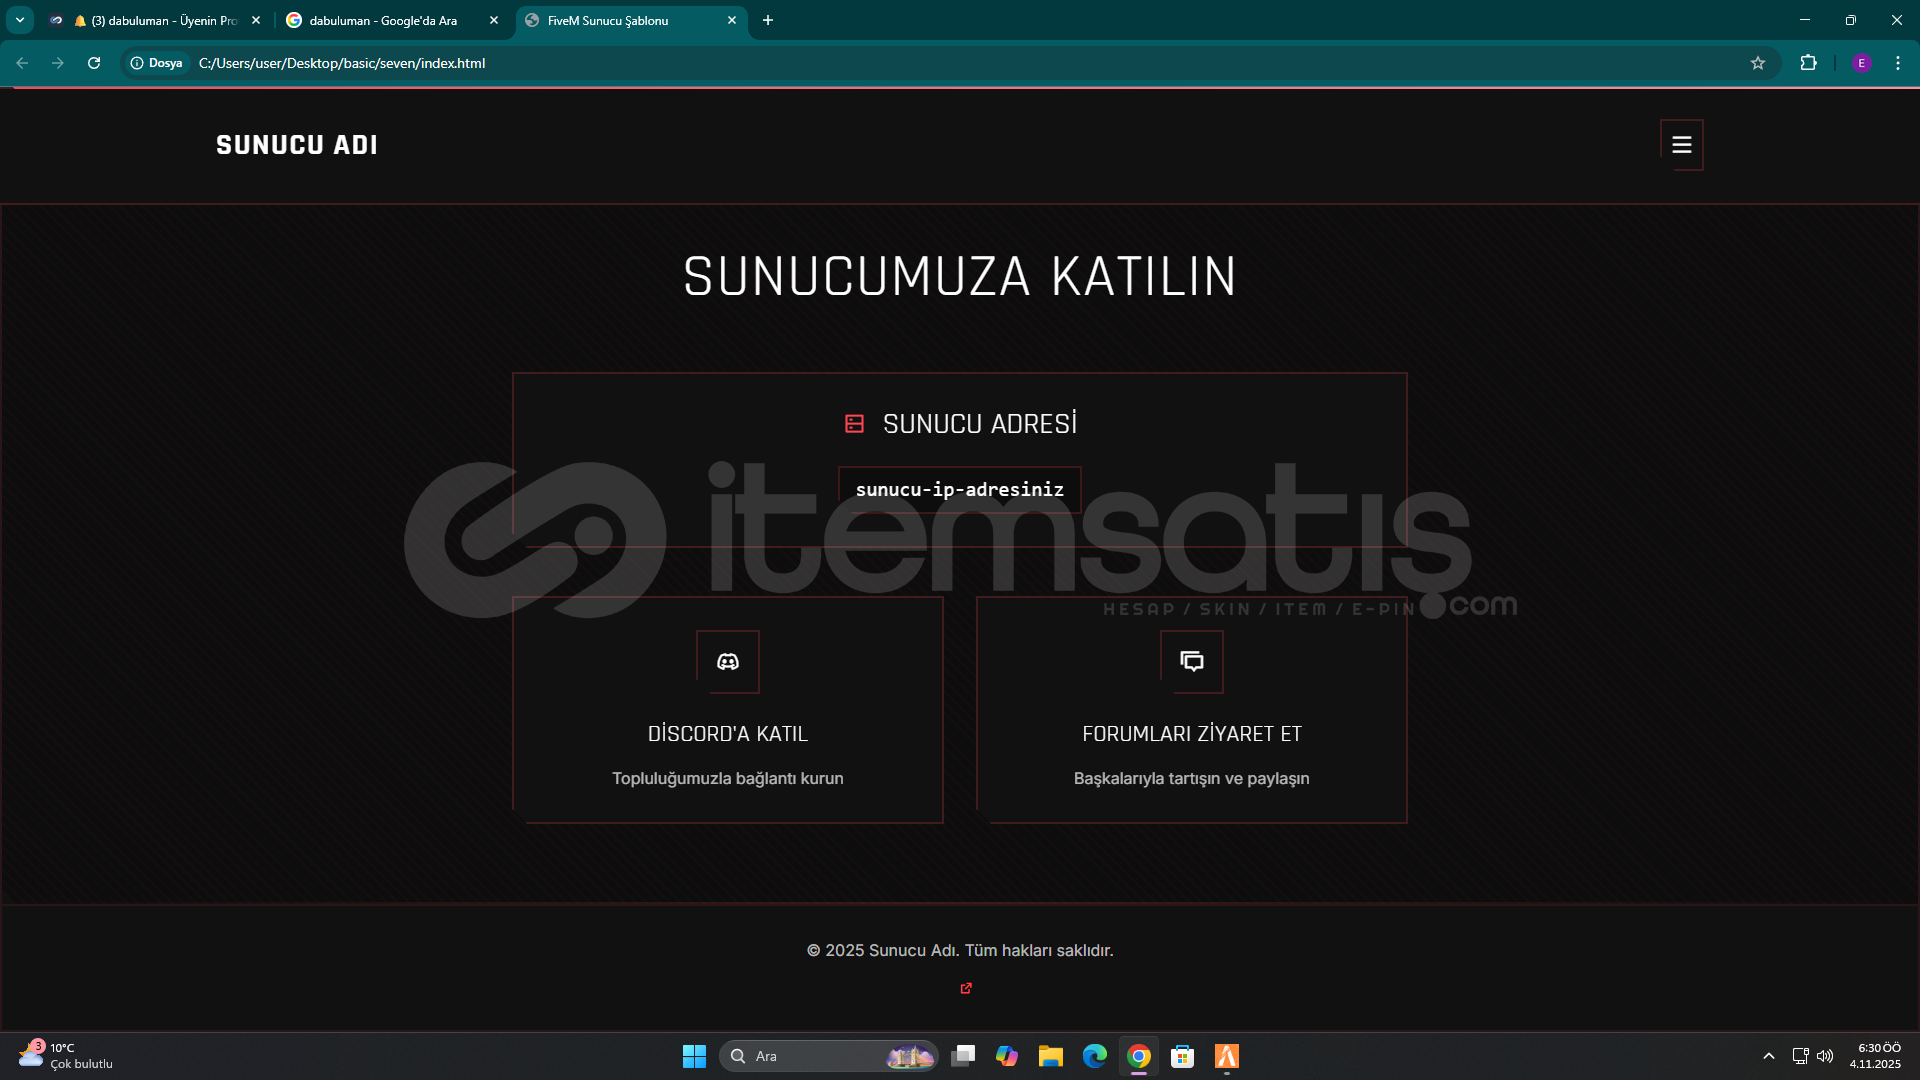Image resolution: width=1920 pixels, height=1080 pixels.
Task: Open the browser extensions puzzle icon
Action: coord(1808,63)
